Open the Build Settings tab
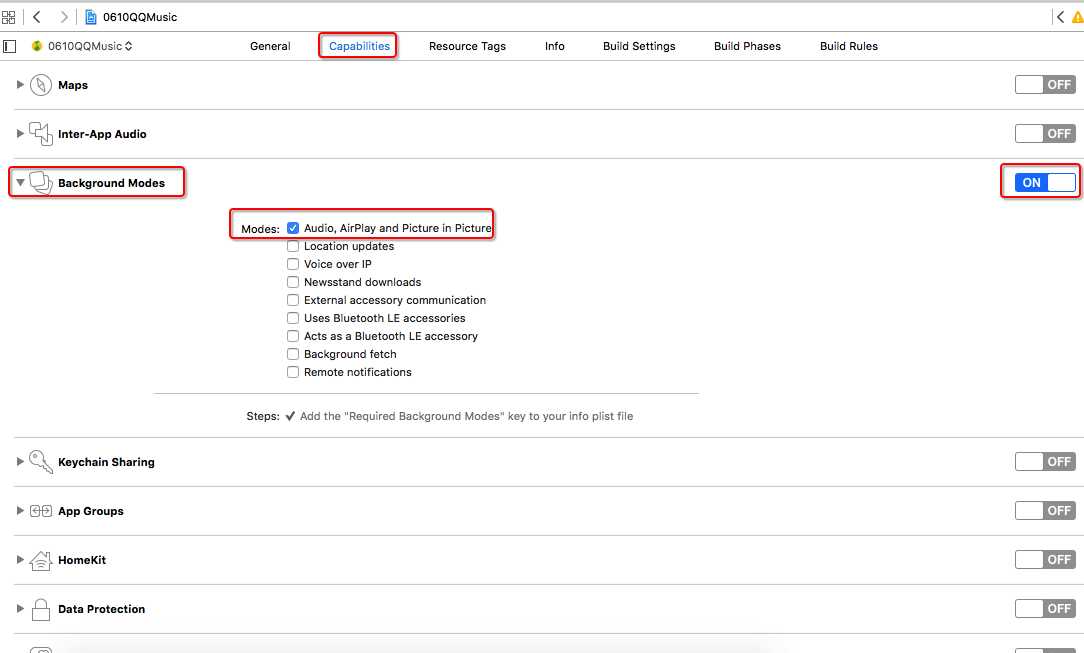Image resolution: width=1084 pixels, height=653 pixels. coord(639,46)
